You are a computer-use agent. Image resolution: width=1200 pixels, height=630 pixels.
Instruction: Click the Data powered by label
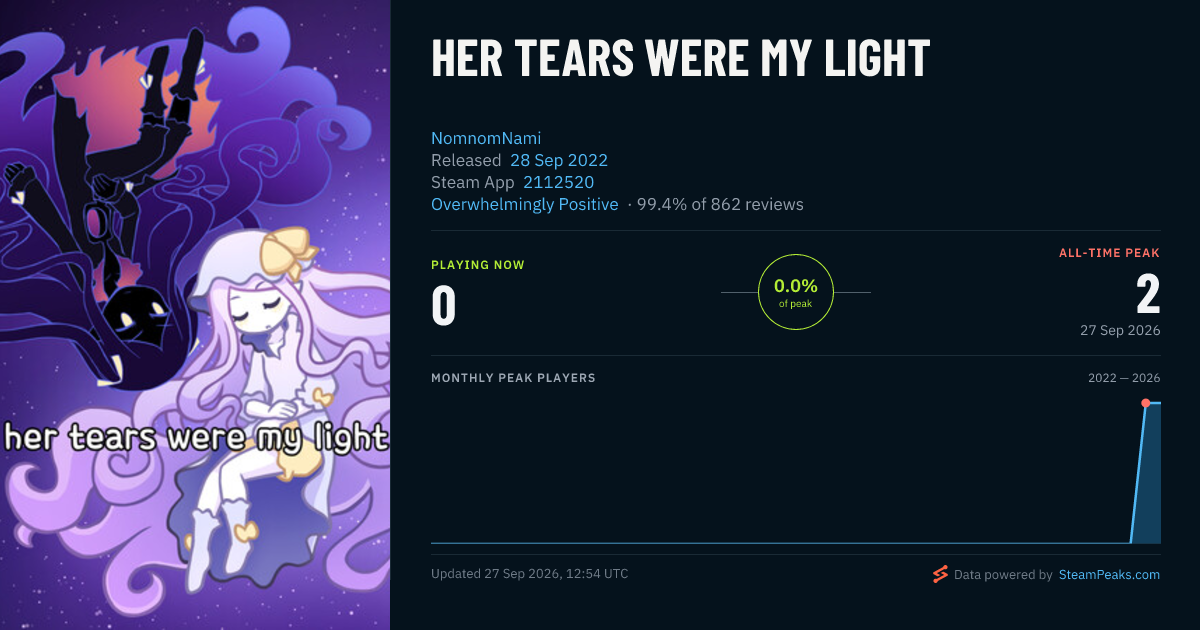click(1003, 575)
